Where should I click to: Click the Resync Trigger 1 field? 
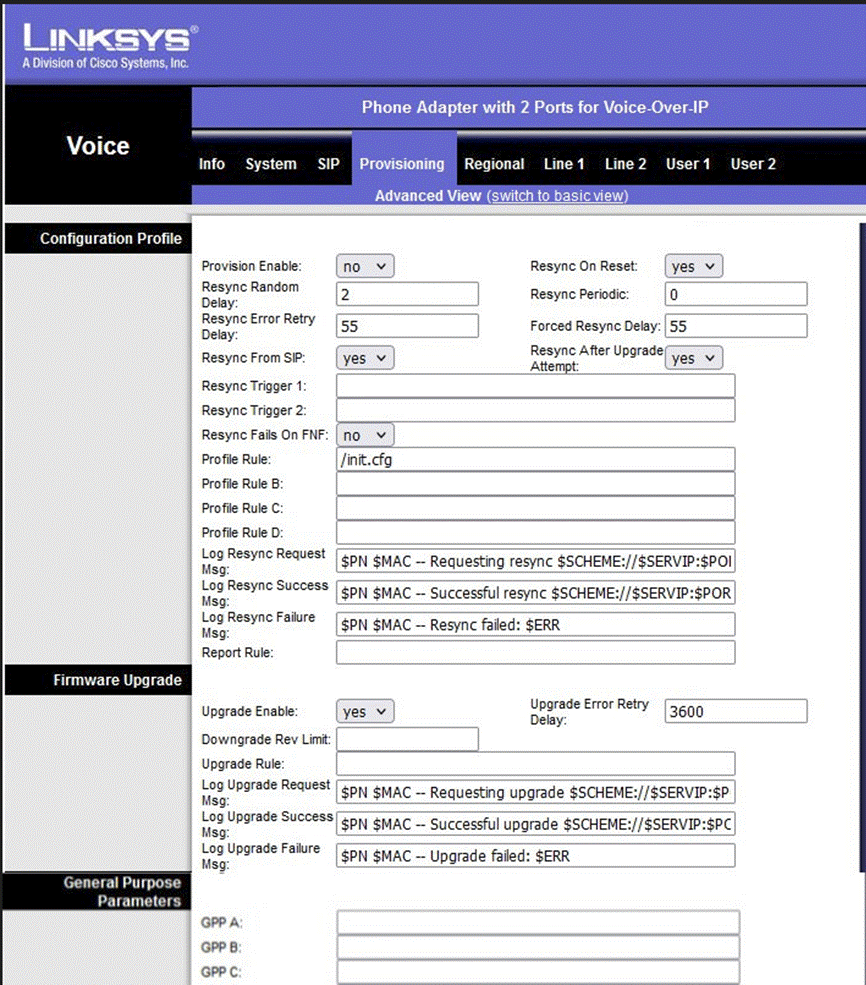point(536,386)
